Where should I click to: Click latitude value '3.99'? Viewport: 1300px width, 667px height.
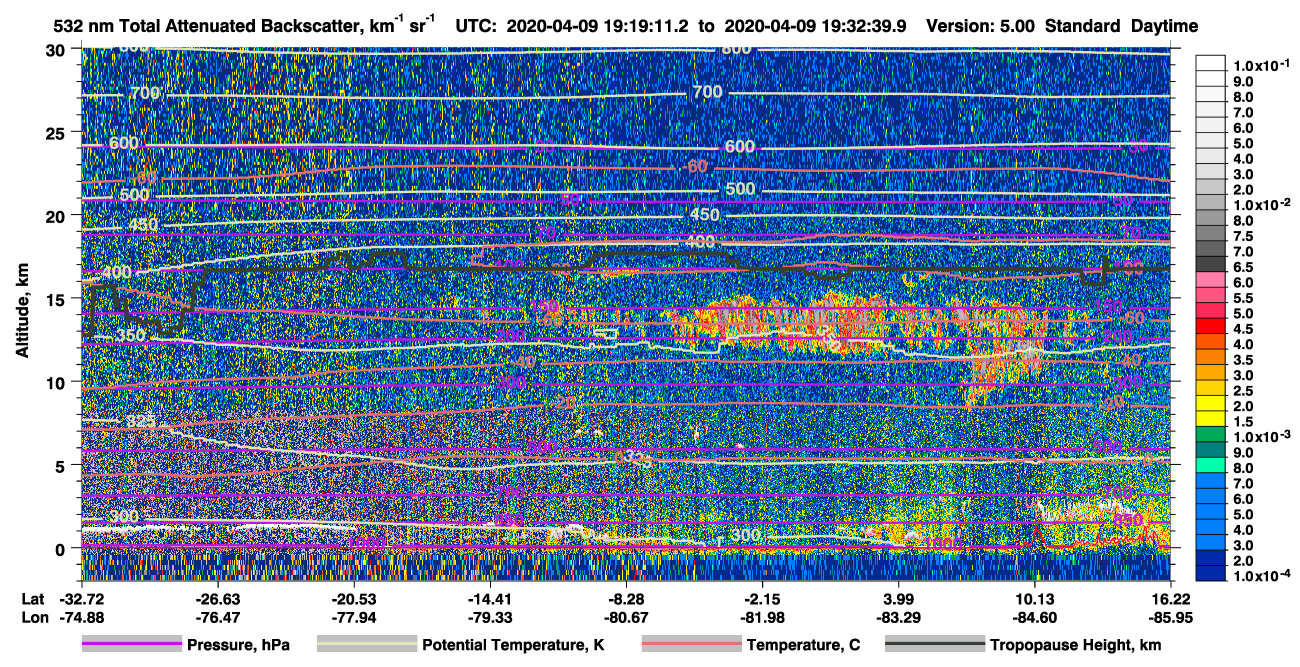pos(899,600)
